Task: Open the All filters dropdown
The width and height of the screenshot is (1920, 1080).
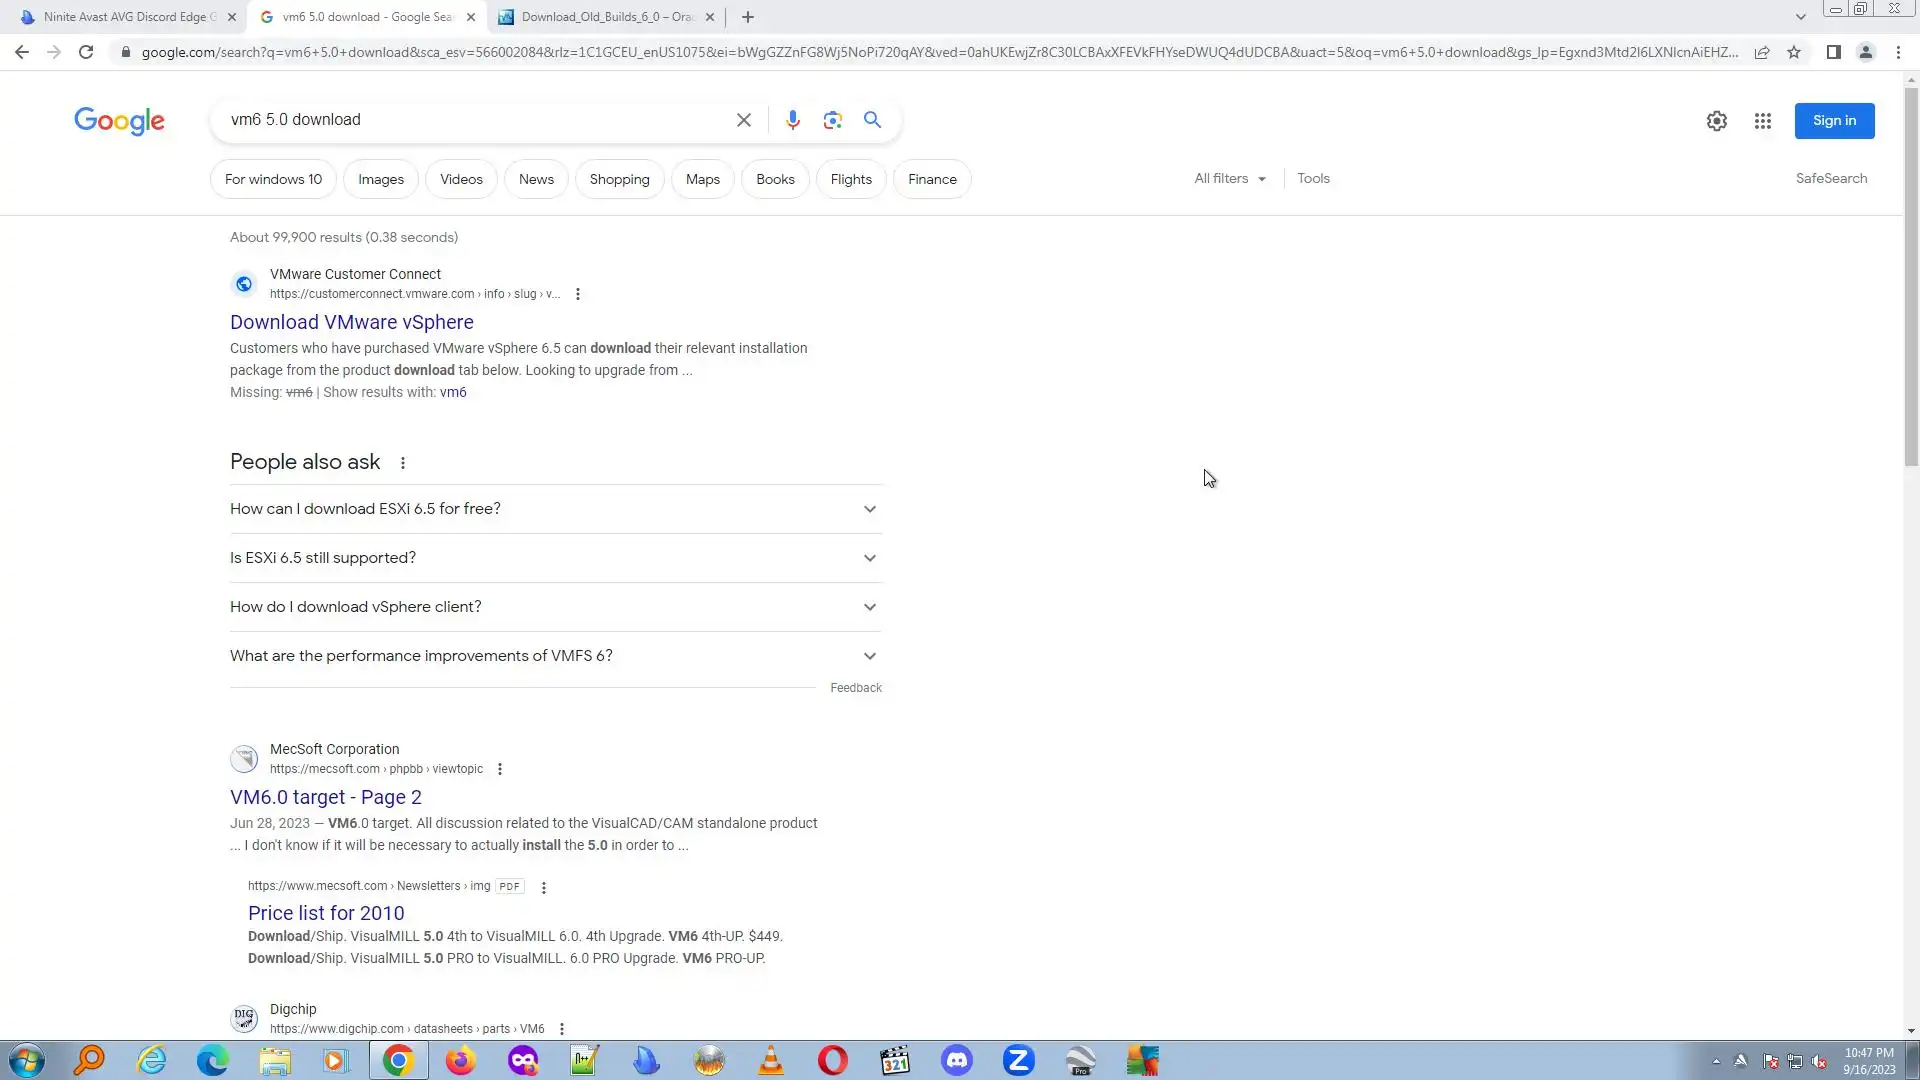Action: point(1229,179)
